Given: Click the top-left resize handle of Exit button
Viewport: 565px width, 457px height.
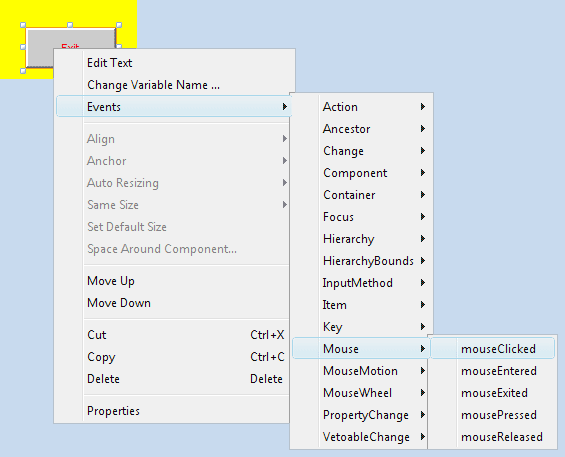Looking at the screenshot, I should click(x=23, y=25).
